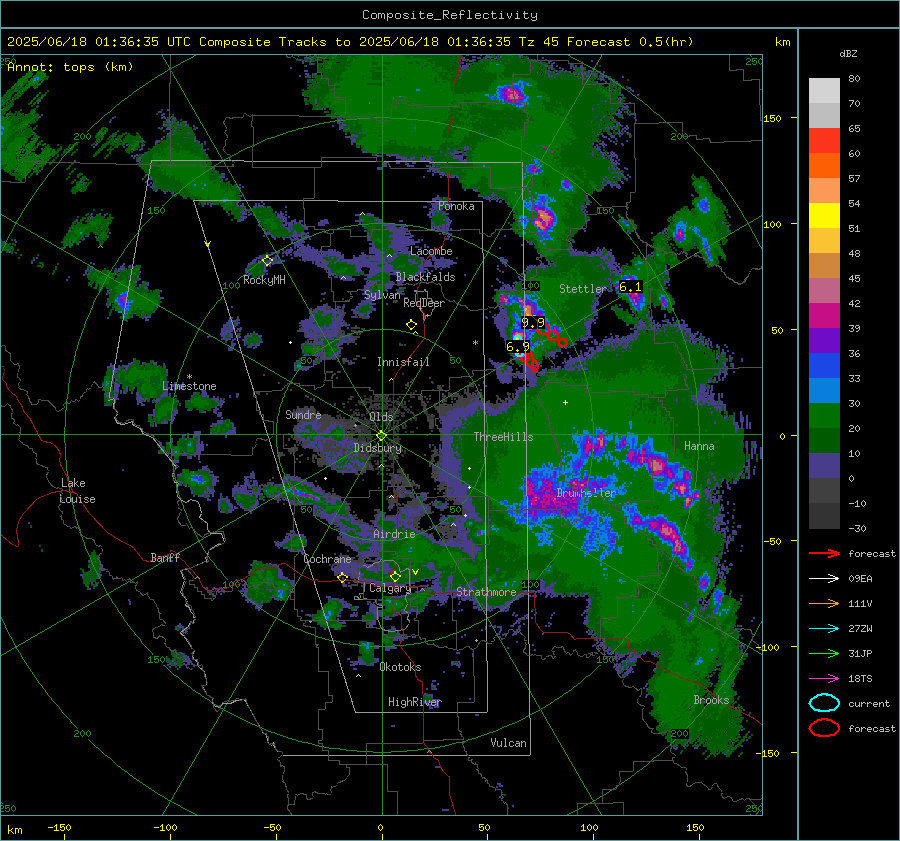The height and width of the screenshot is (841, 900).
Task: Click the ThreeHills label
Action: point(503,437)
